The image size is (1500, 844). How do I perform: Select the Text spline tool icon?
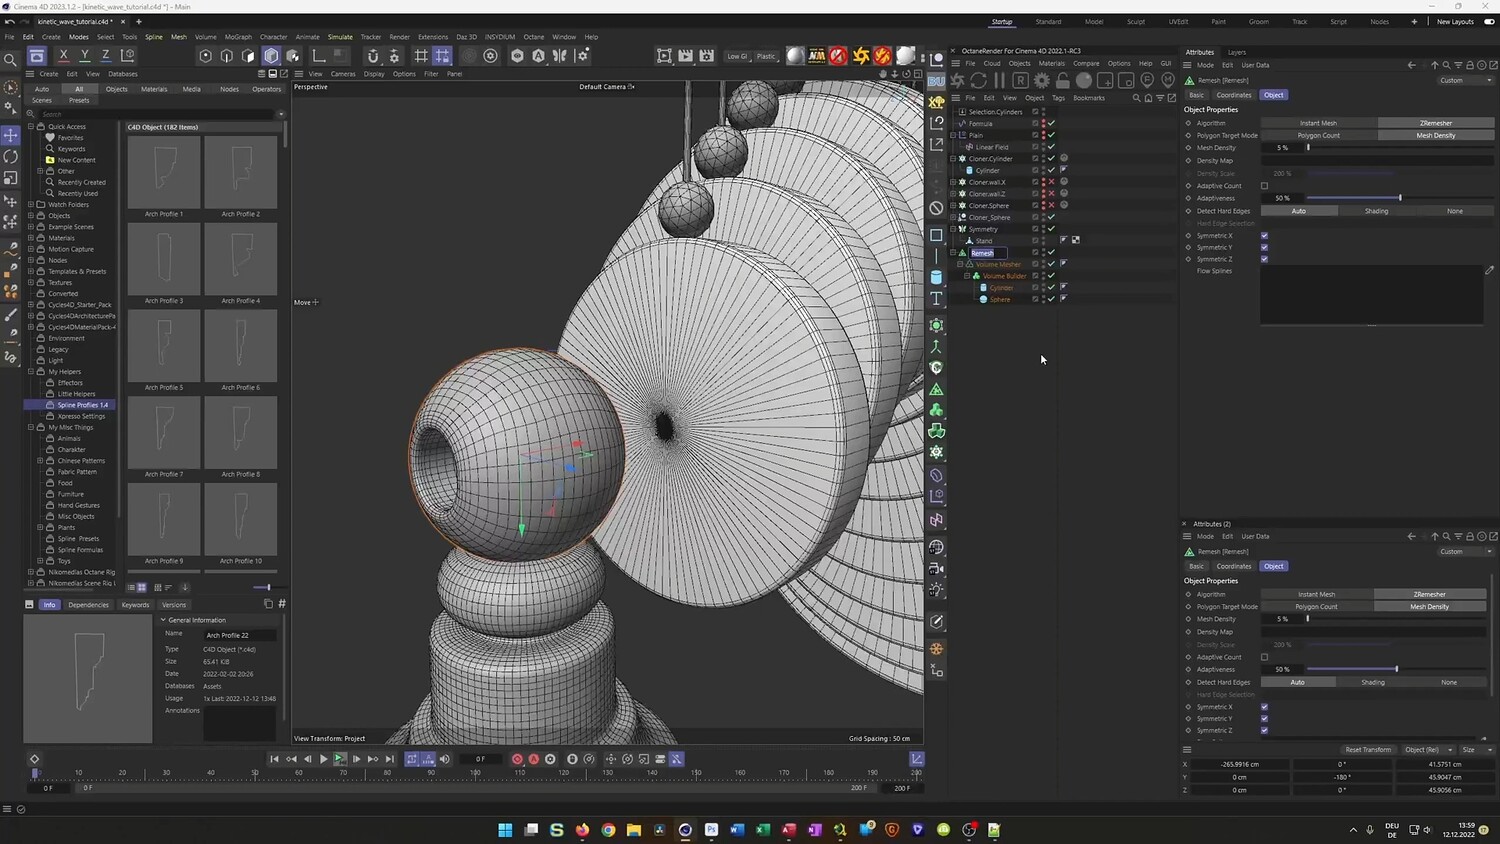click(936, 298)
